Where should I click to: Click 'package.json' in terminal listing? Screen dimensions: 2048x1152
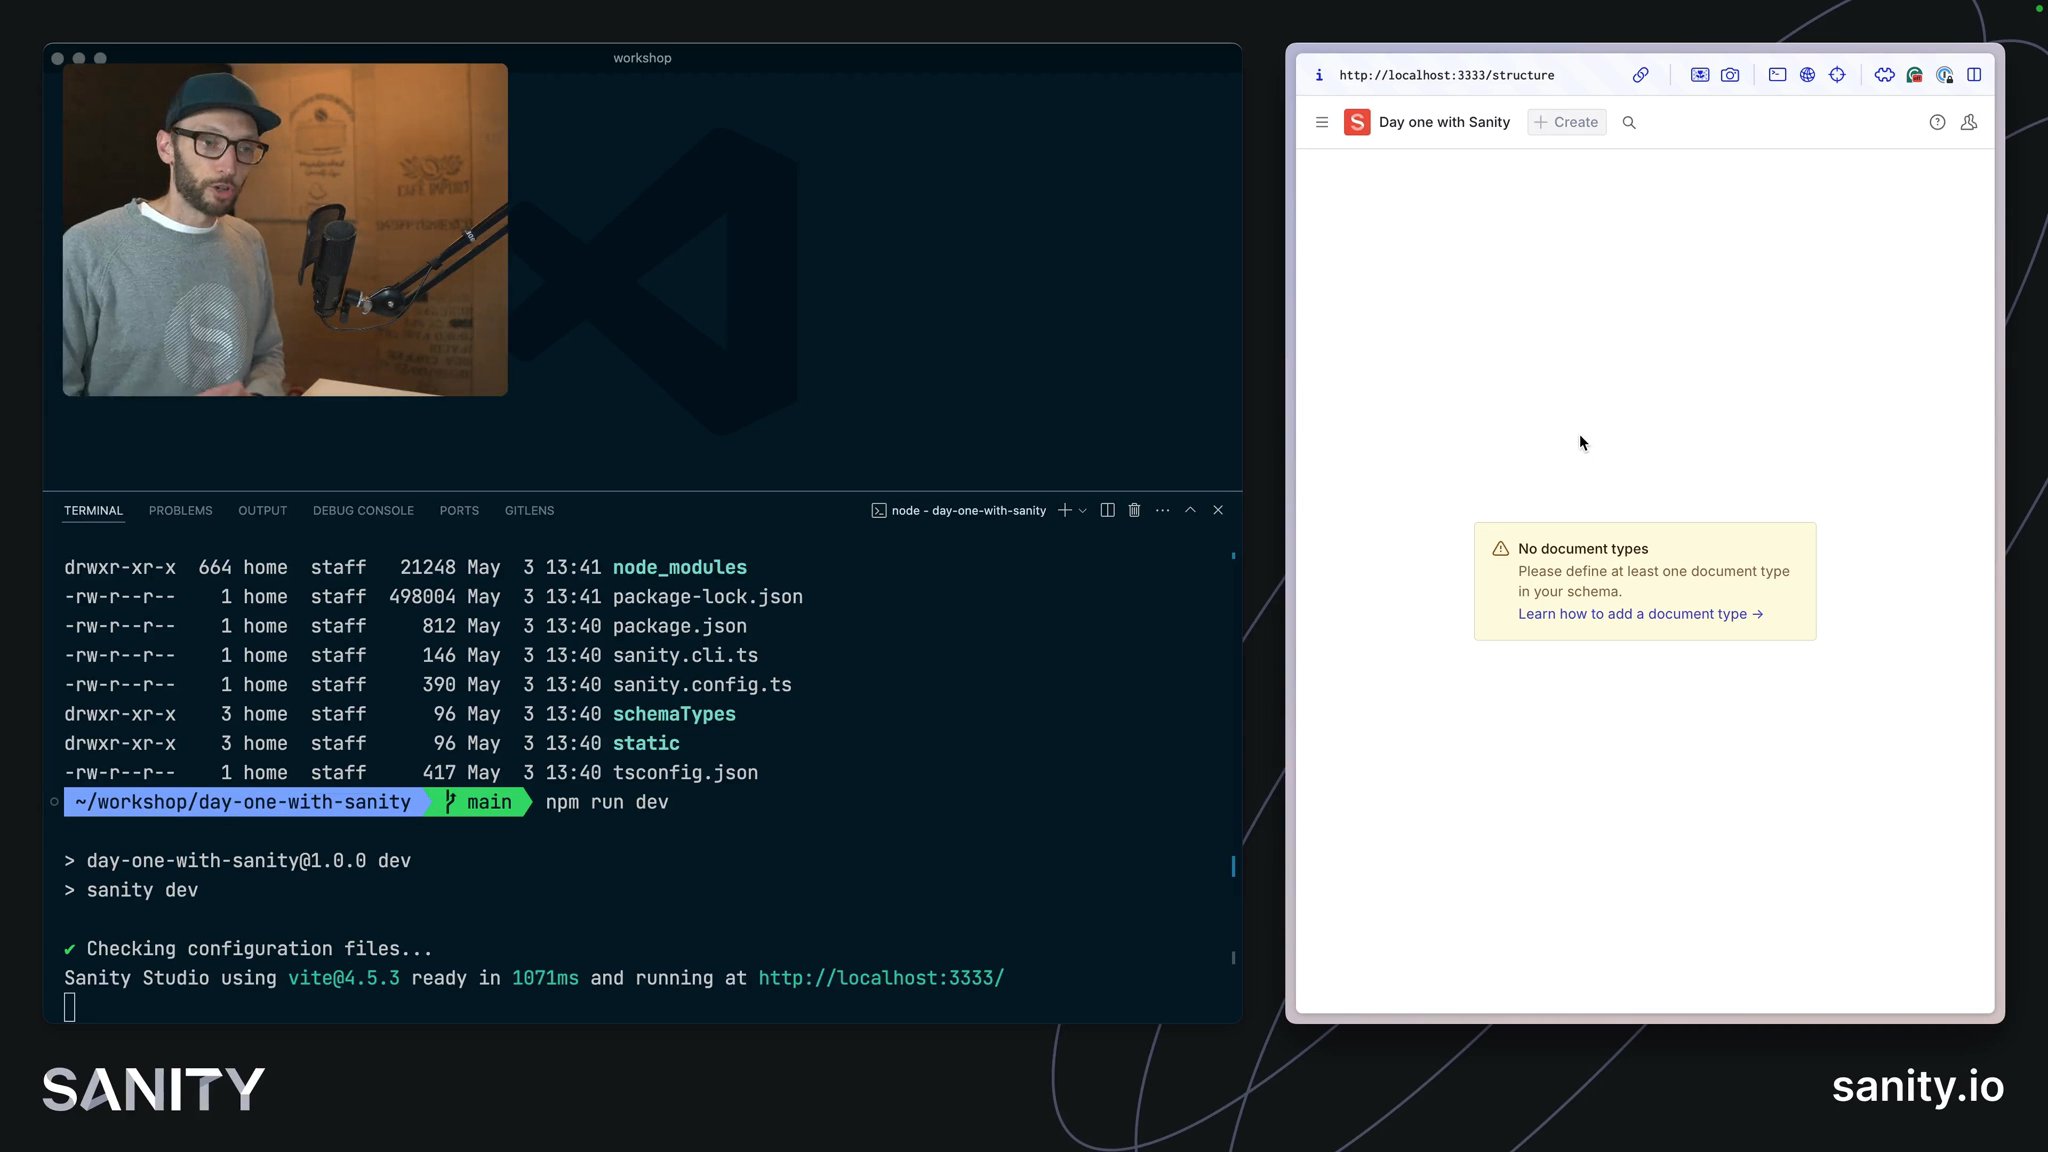point(680,626)
